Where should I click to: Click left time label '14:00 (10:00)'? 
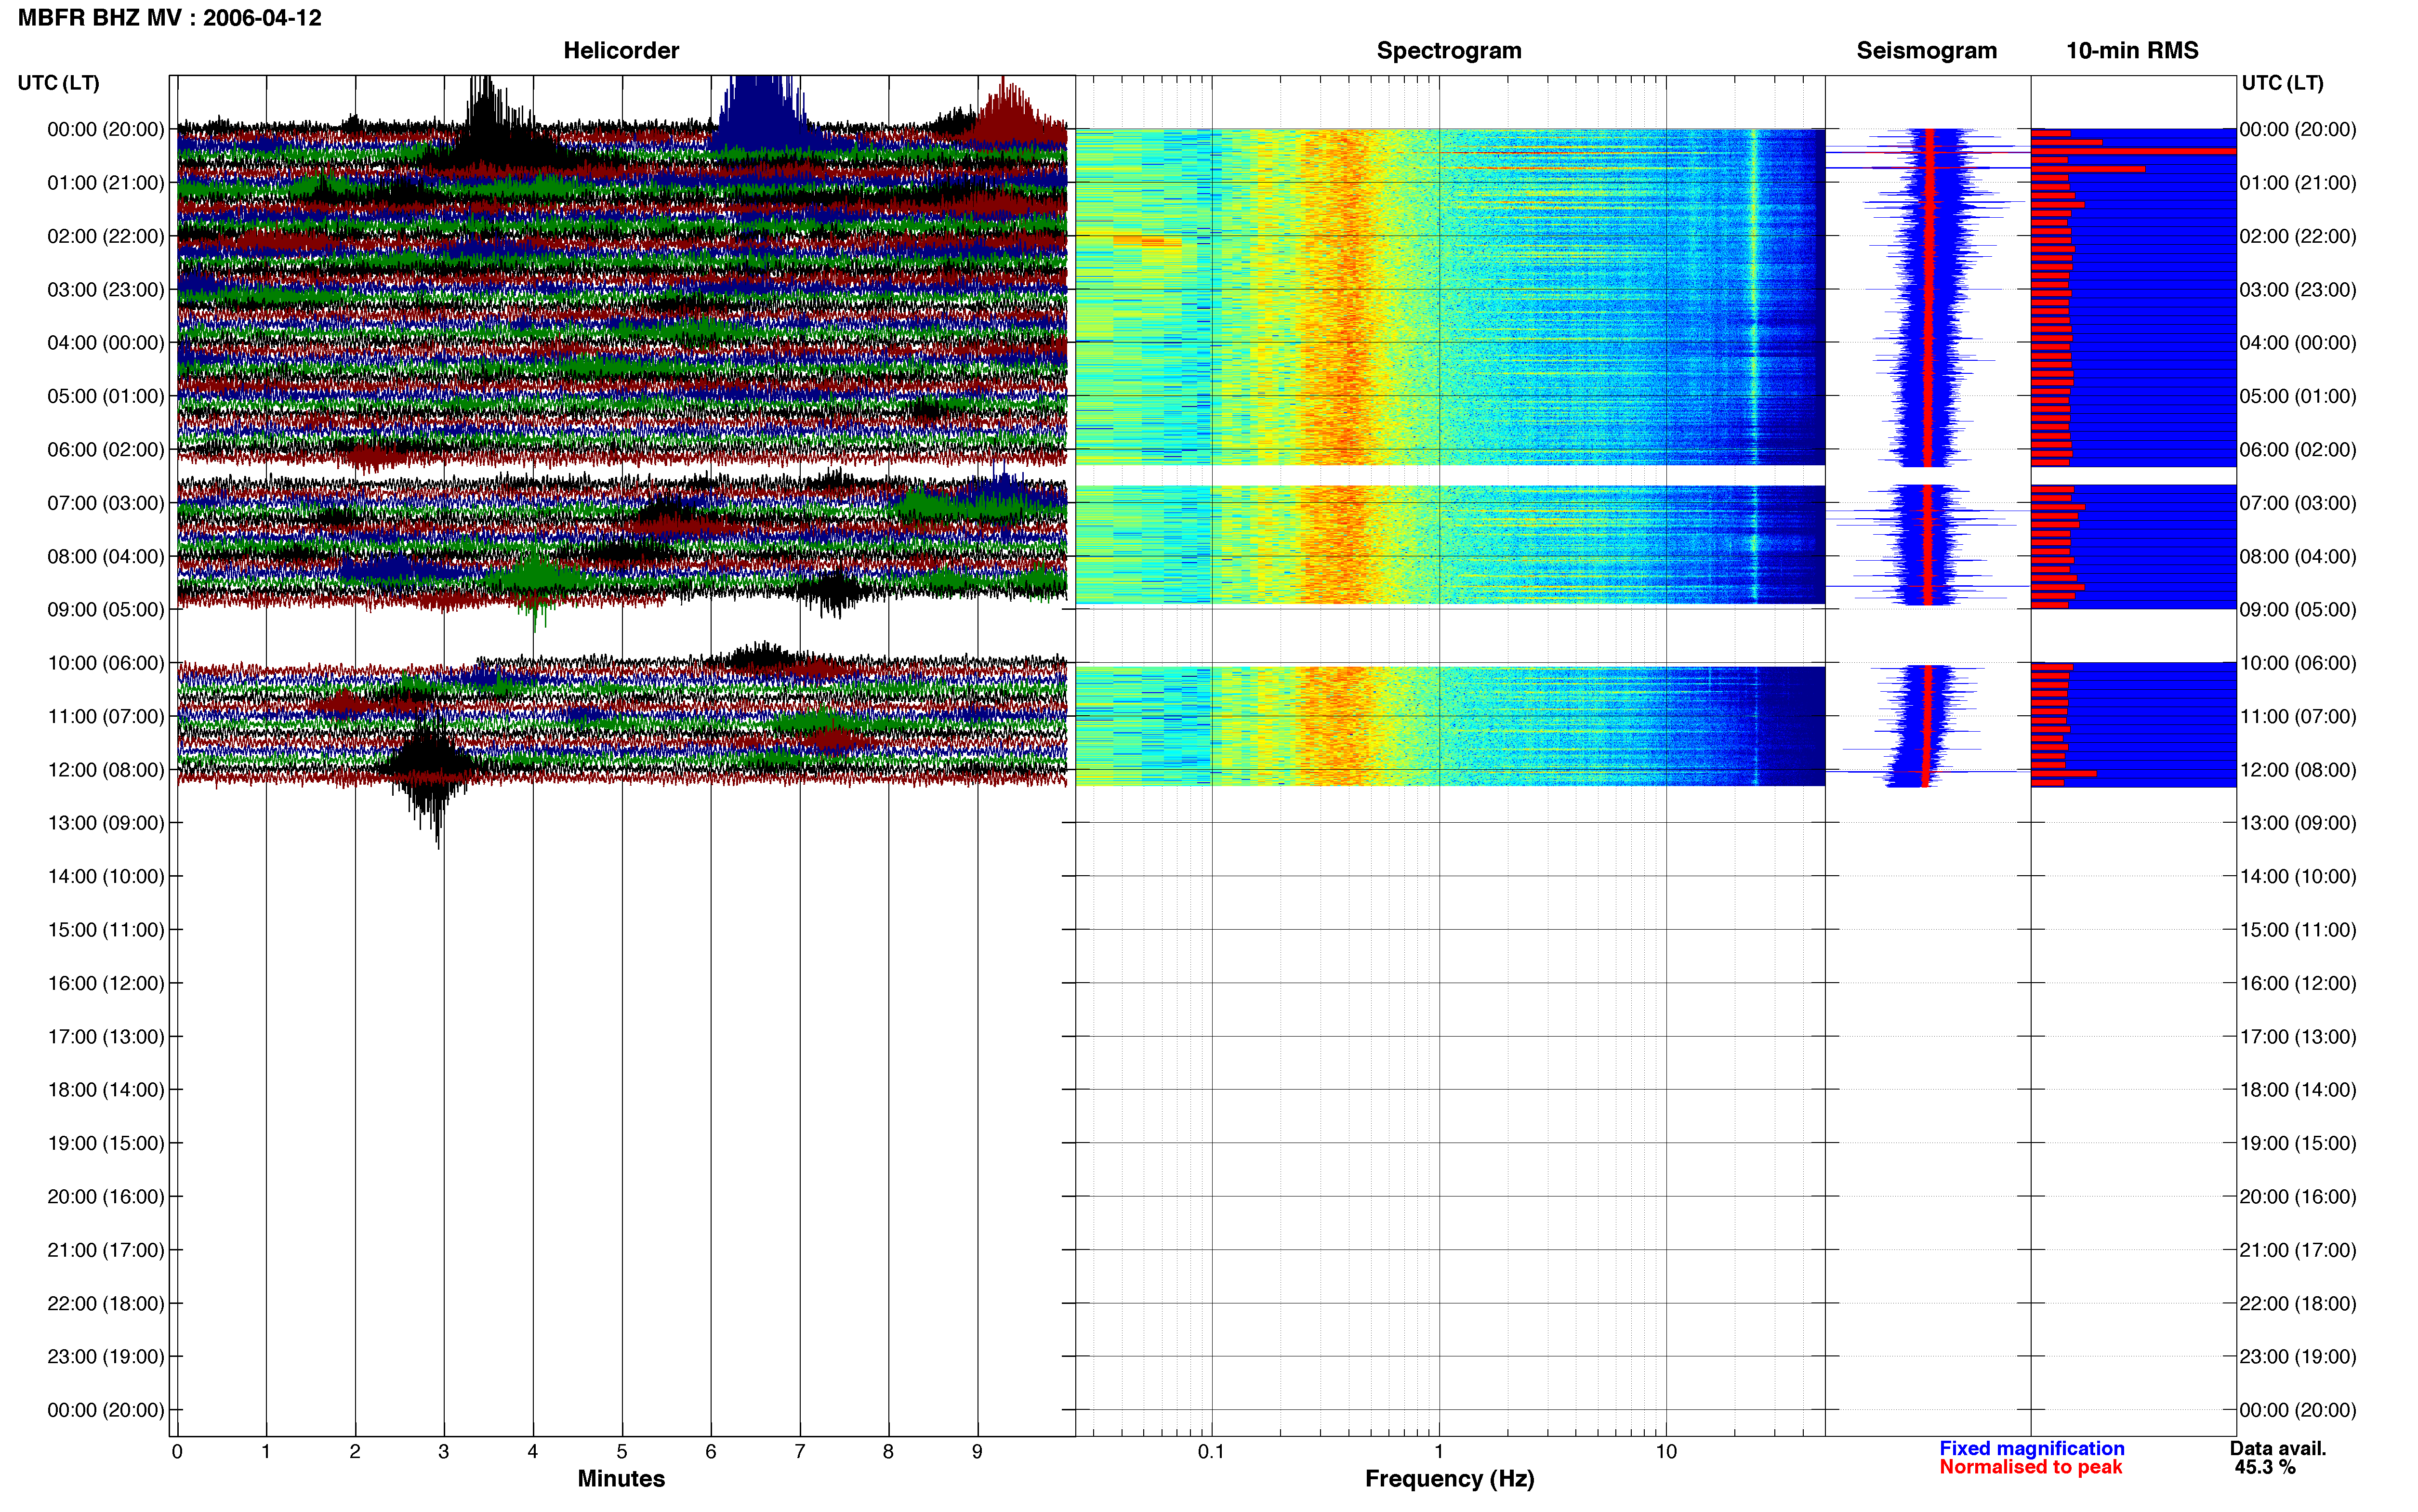105,876
